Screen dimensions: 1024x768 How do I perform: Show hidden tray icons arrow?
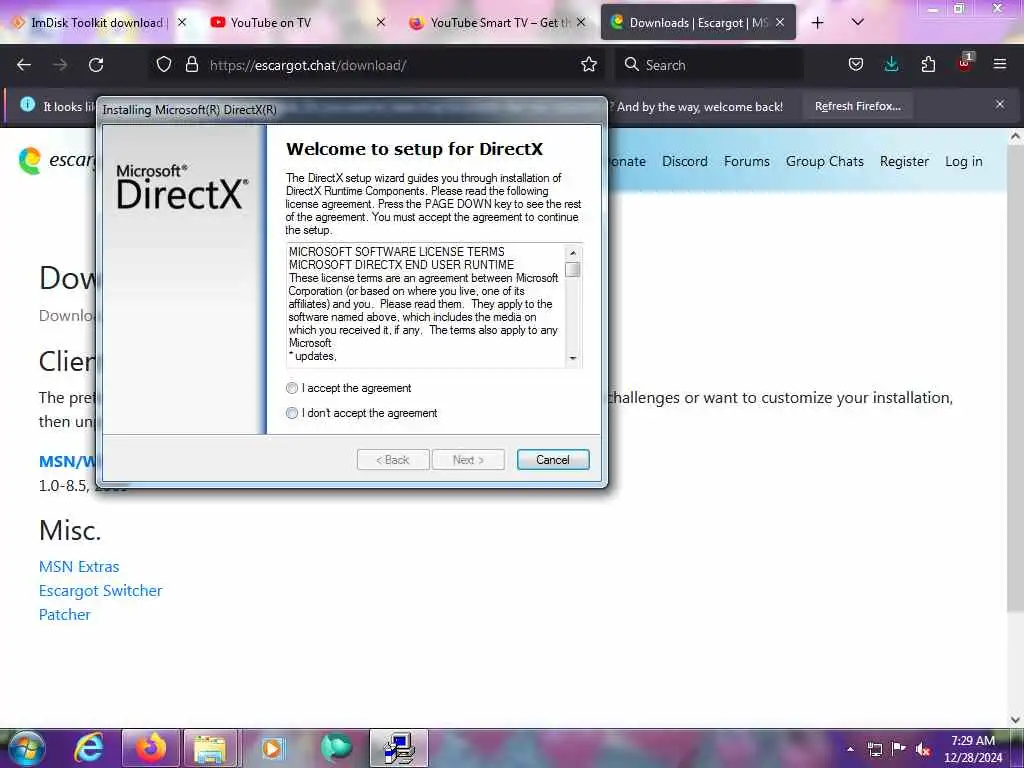point(850,750)
